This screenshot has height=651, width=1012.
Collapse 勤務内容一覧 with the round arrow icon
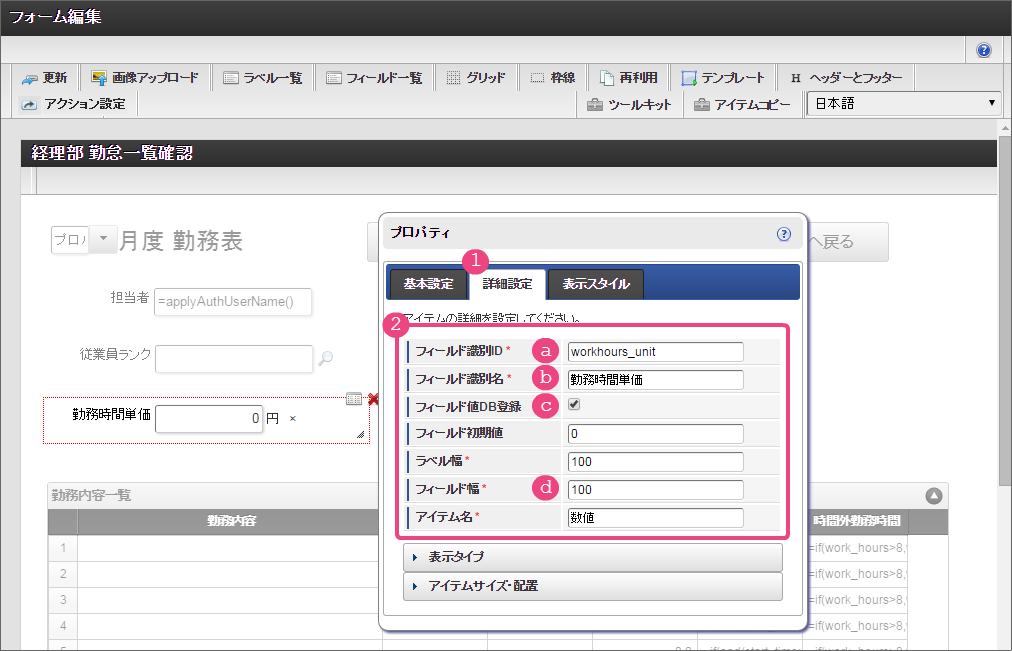click(x=933, y=495)
